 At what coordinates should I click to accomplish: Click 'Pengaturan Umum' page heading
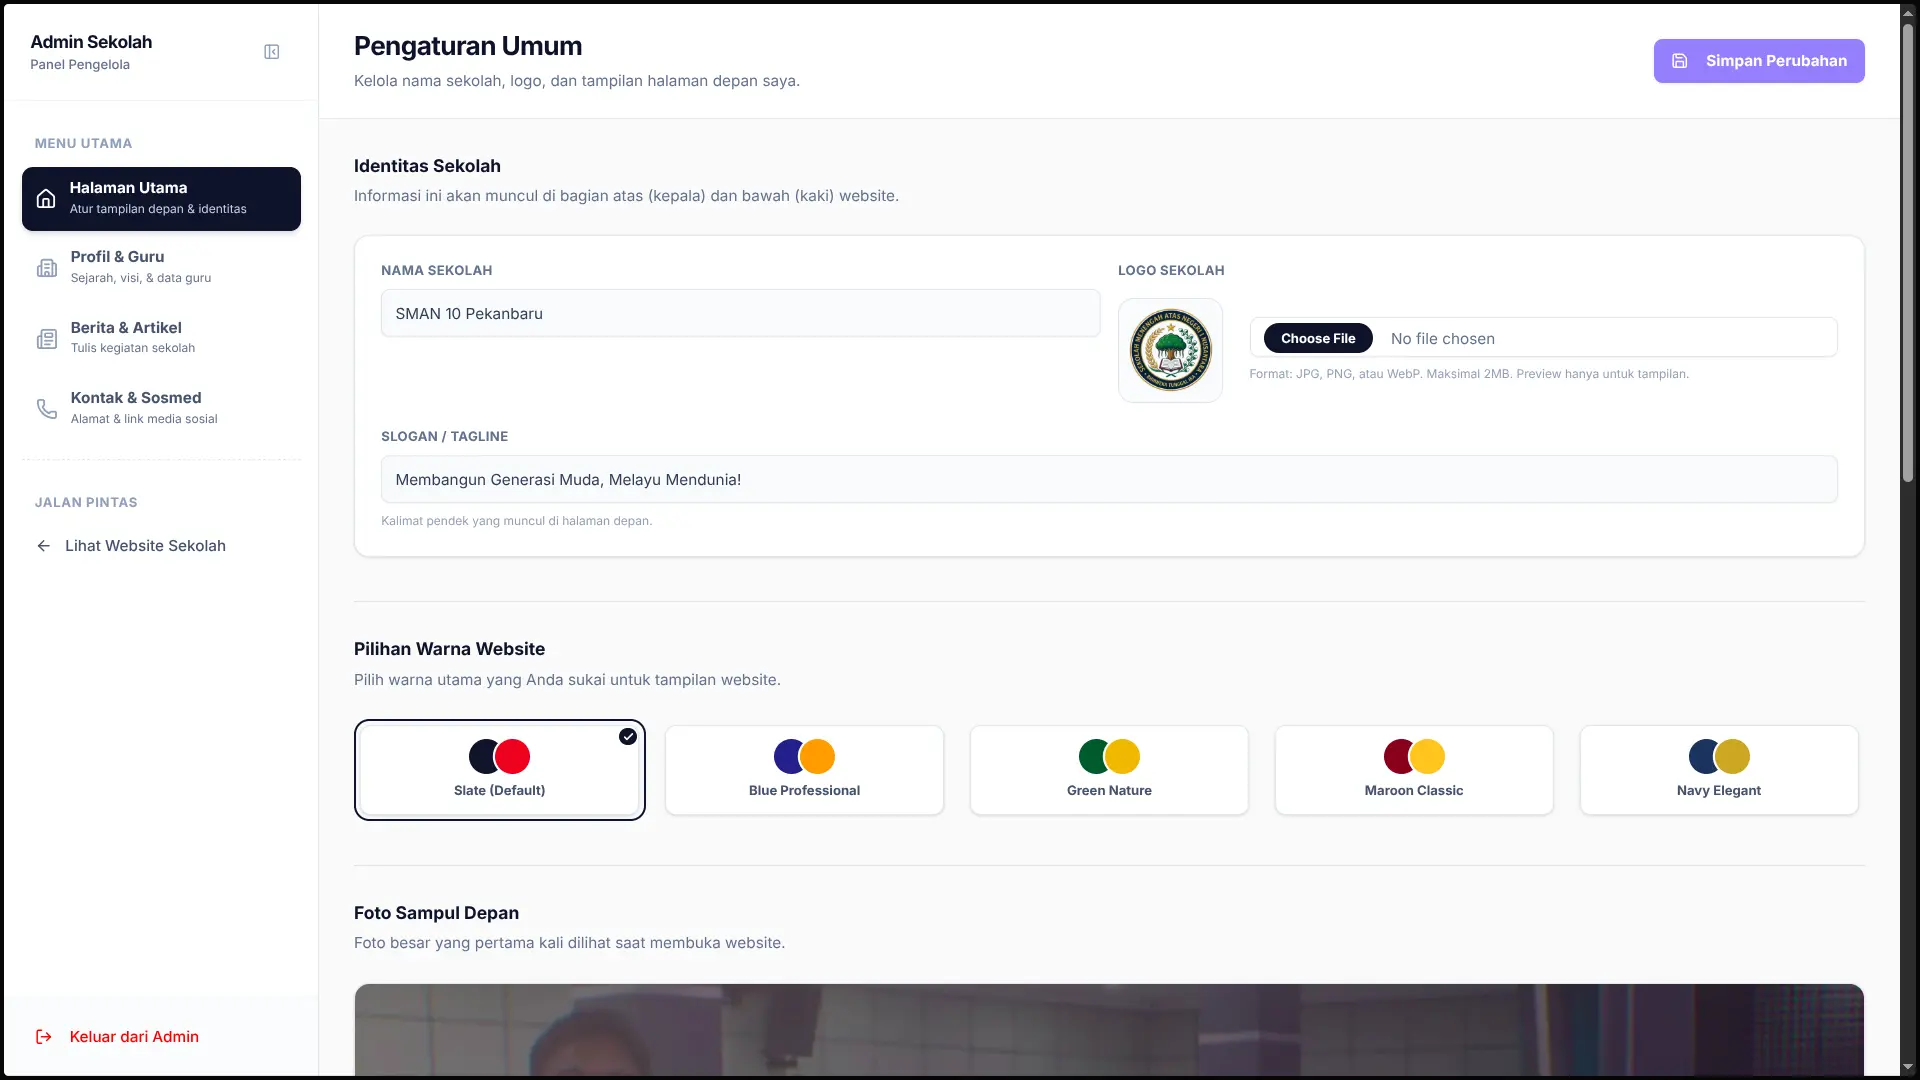coord(468,46)
